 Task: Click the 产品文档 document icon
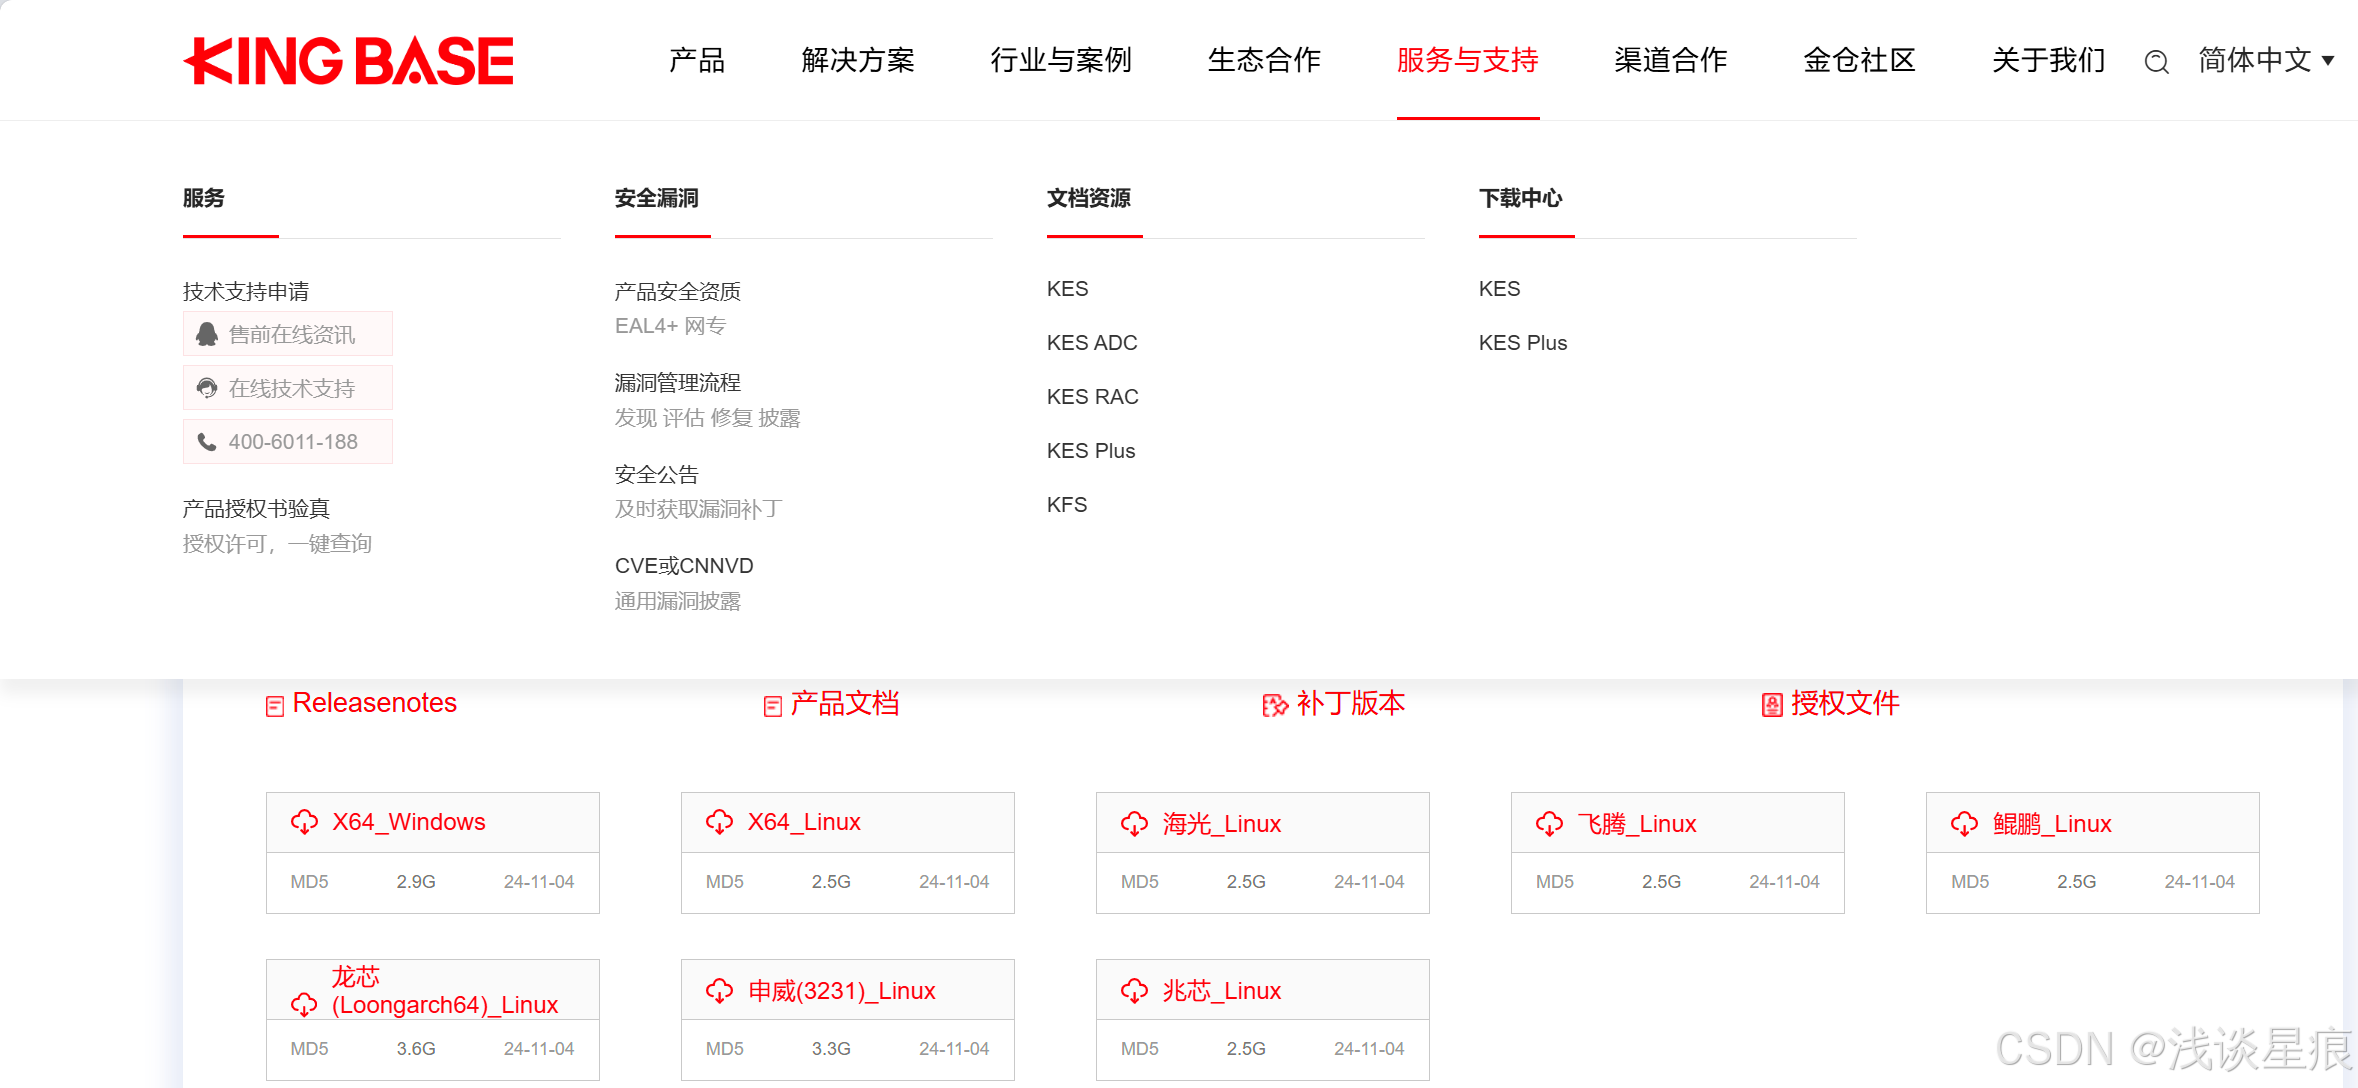(x=772, y=706)
